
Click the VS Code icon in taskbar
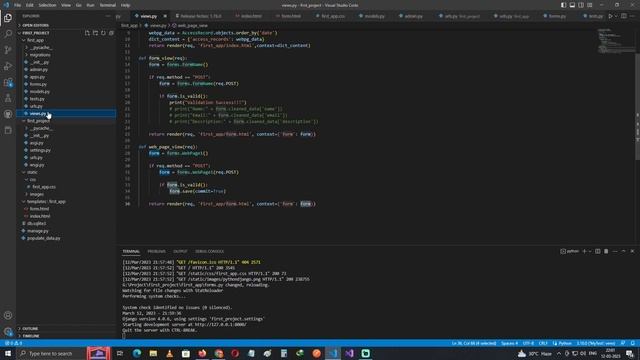333,353
